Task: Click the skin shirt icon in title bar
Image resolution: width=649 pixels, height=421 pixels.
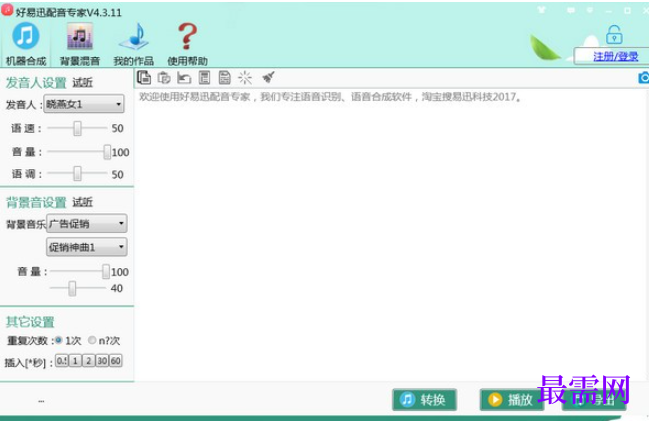Action: [x=541, y=10]
